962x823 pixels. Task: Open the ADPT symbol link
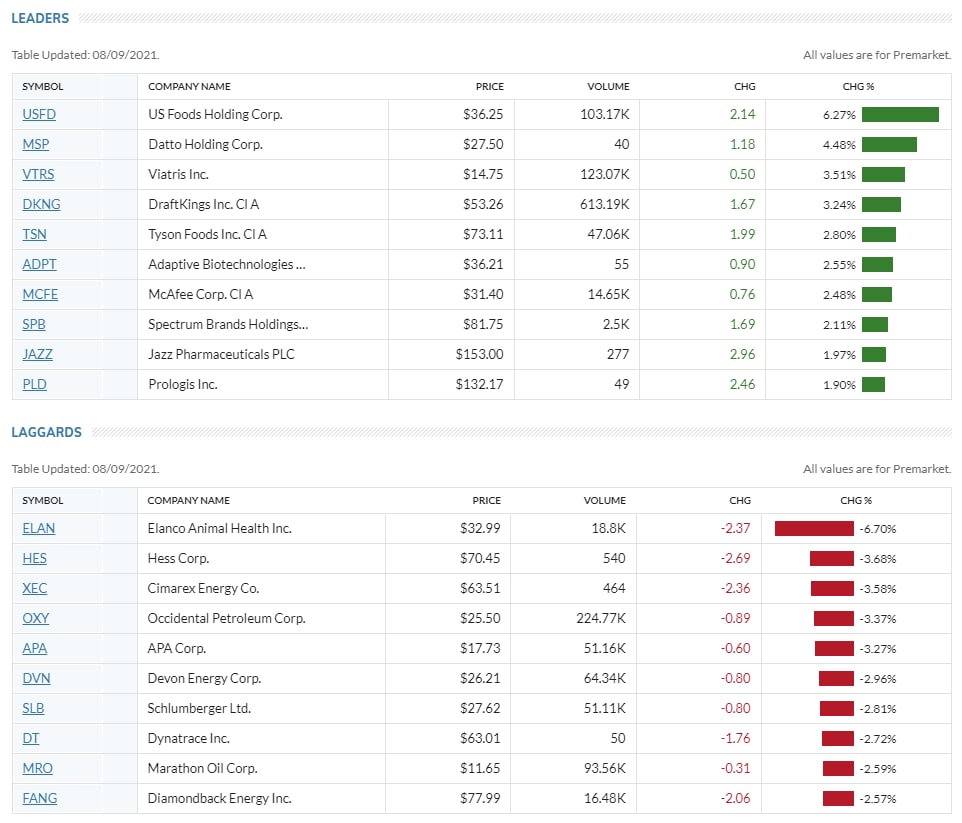[39, 265]
